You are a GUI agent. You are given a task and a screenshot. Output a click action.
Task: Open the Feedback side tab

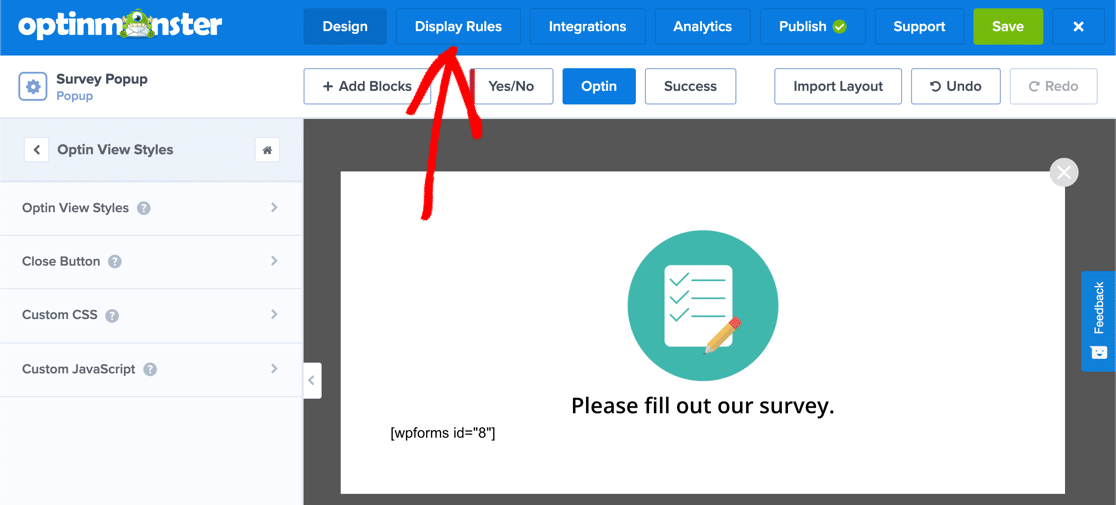[x=1098, y=321]
